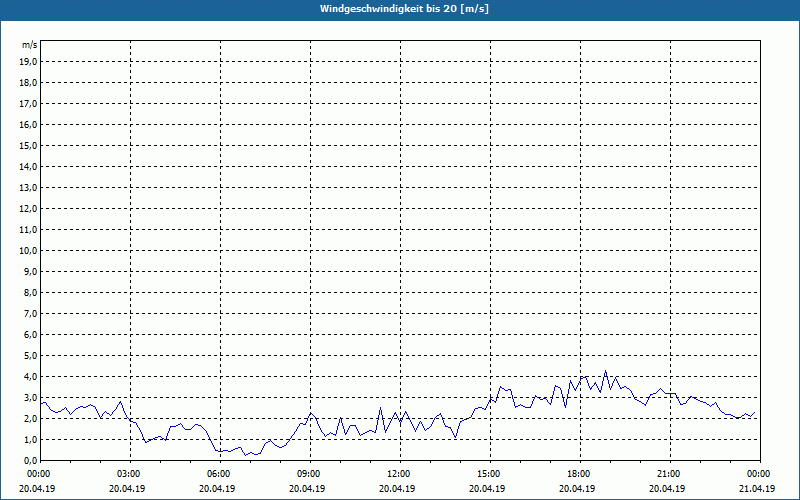Select the 8,0 y-axis label
800x500 pixels.
click(x=30, y=293)
